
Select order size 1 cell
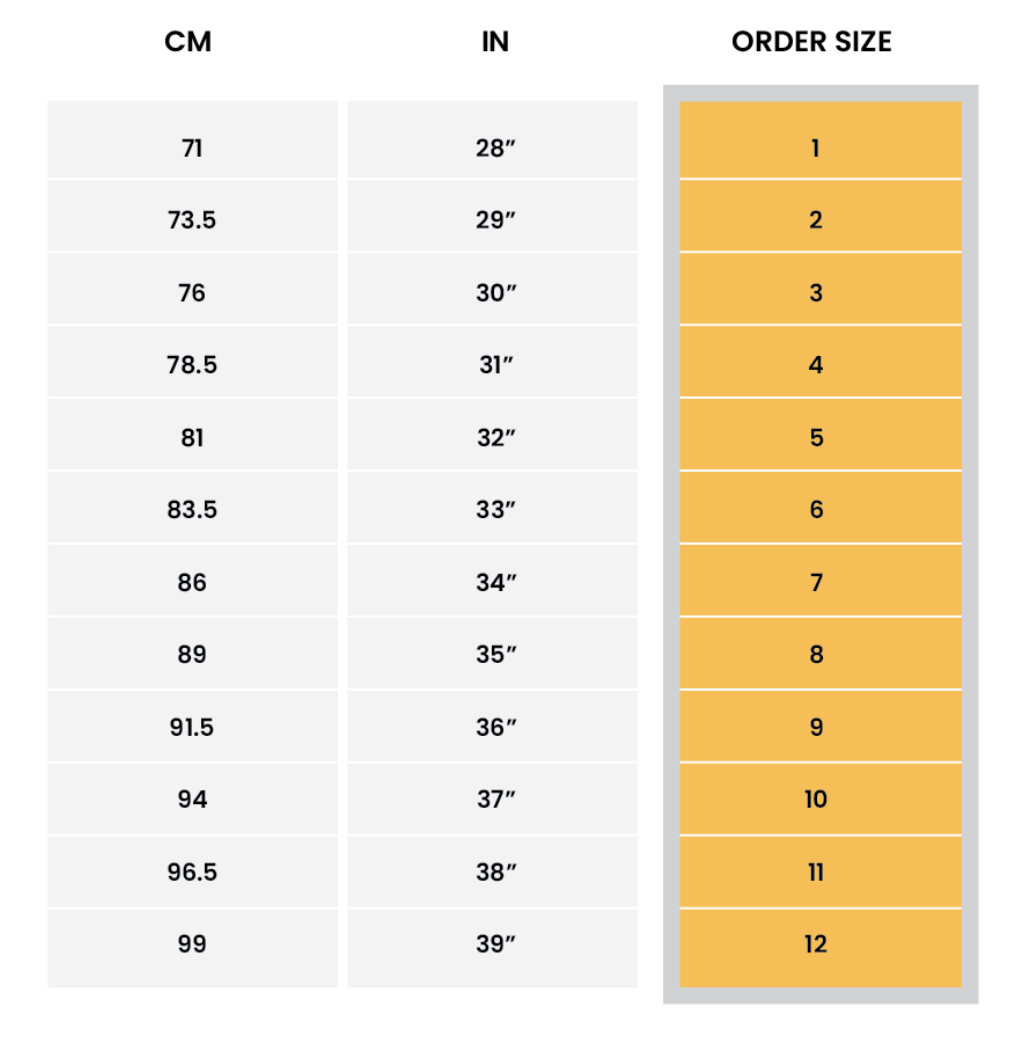[x=816, y=148]
